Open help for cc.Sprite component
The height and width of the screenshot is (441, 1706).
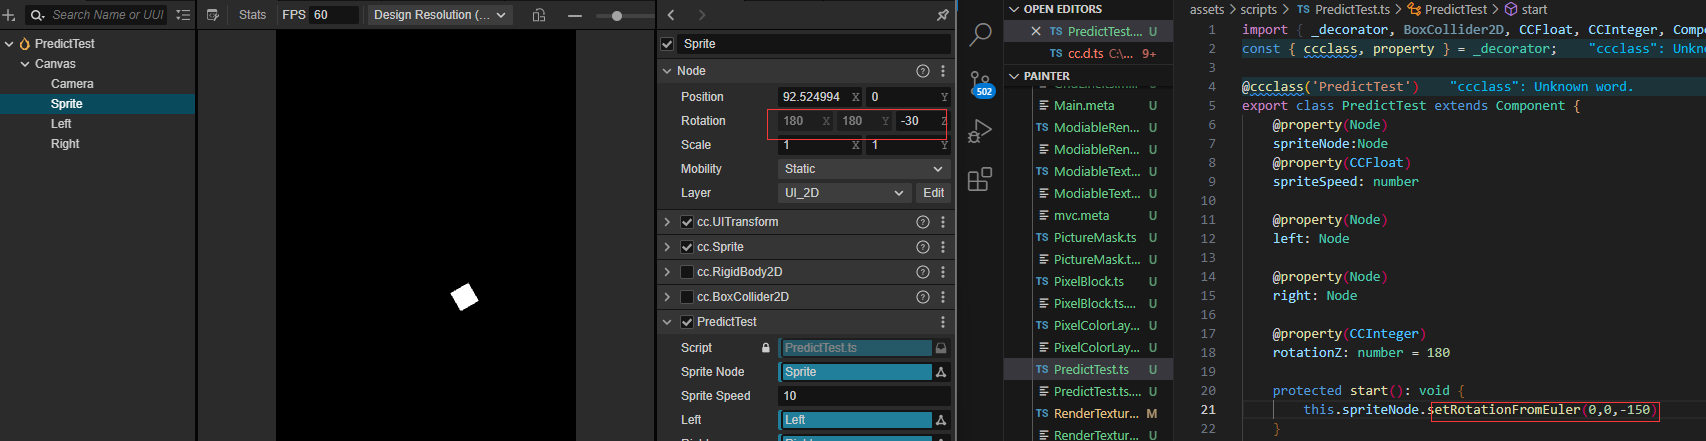coord(923,247)
